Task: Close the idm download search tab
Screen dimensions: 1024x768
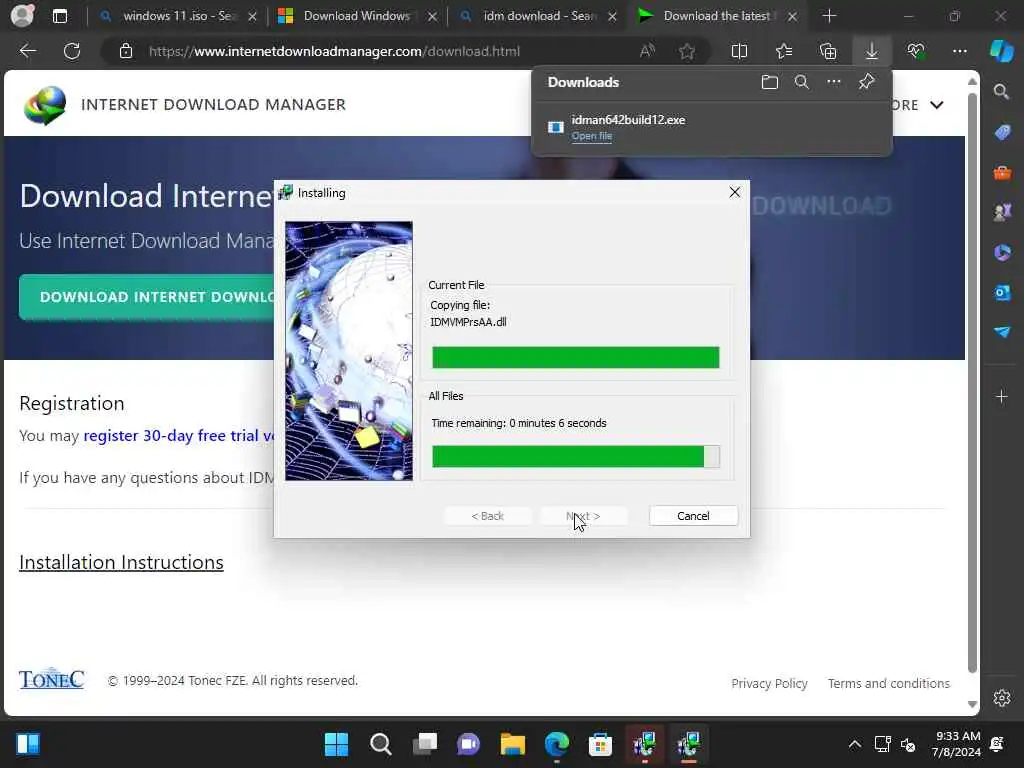Action: 612,17
